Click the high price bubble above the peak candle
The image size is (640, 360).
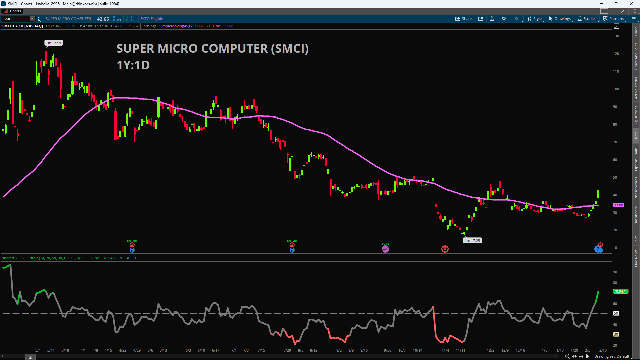(x=53, y=43)
